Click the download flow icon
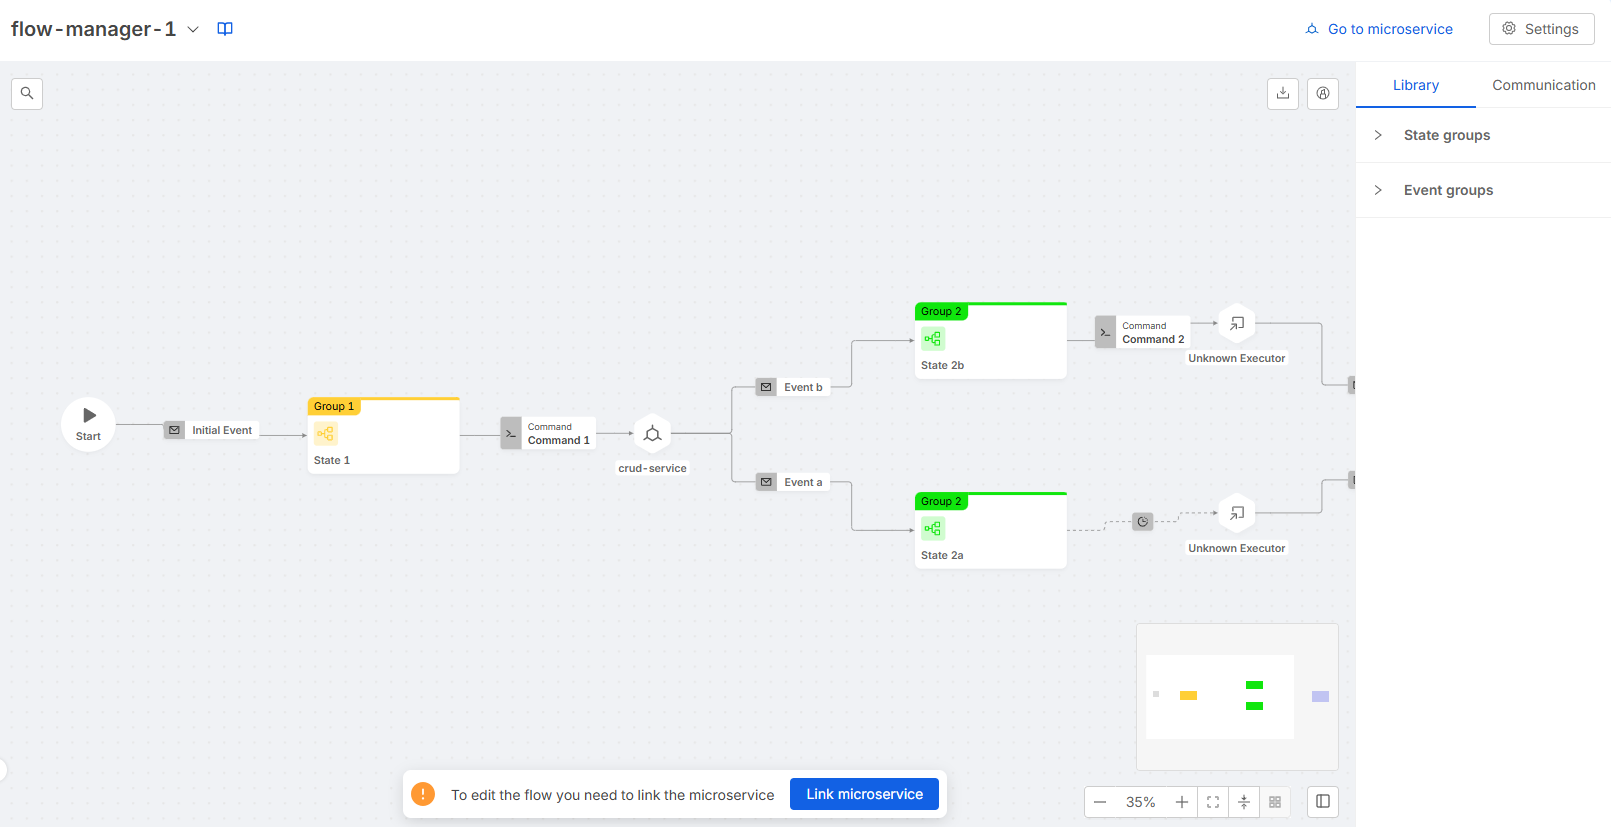This screenshot has width=1611, height=827. click(x=1283, y=93)
